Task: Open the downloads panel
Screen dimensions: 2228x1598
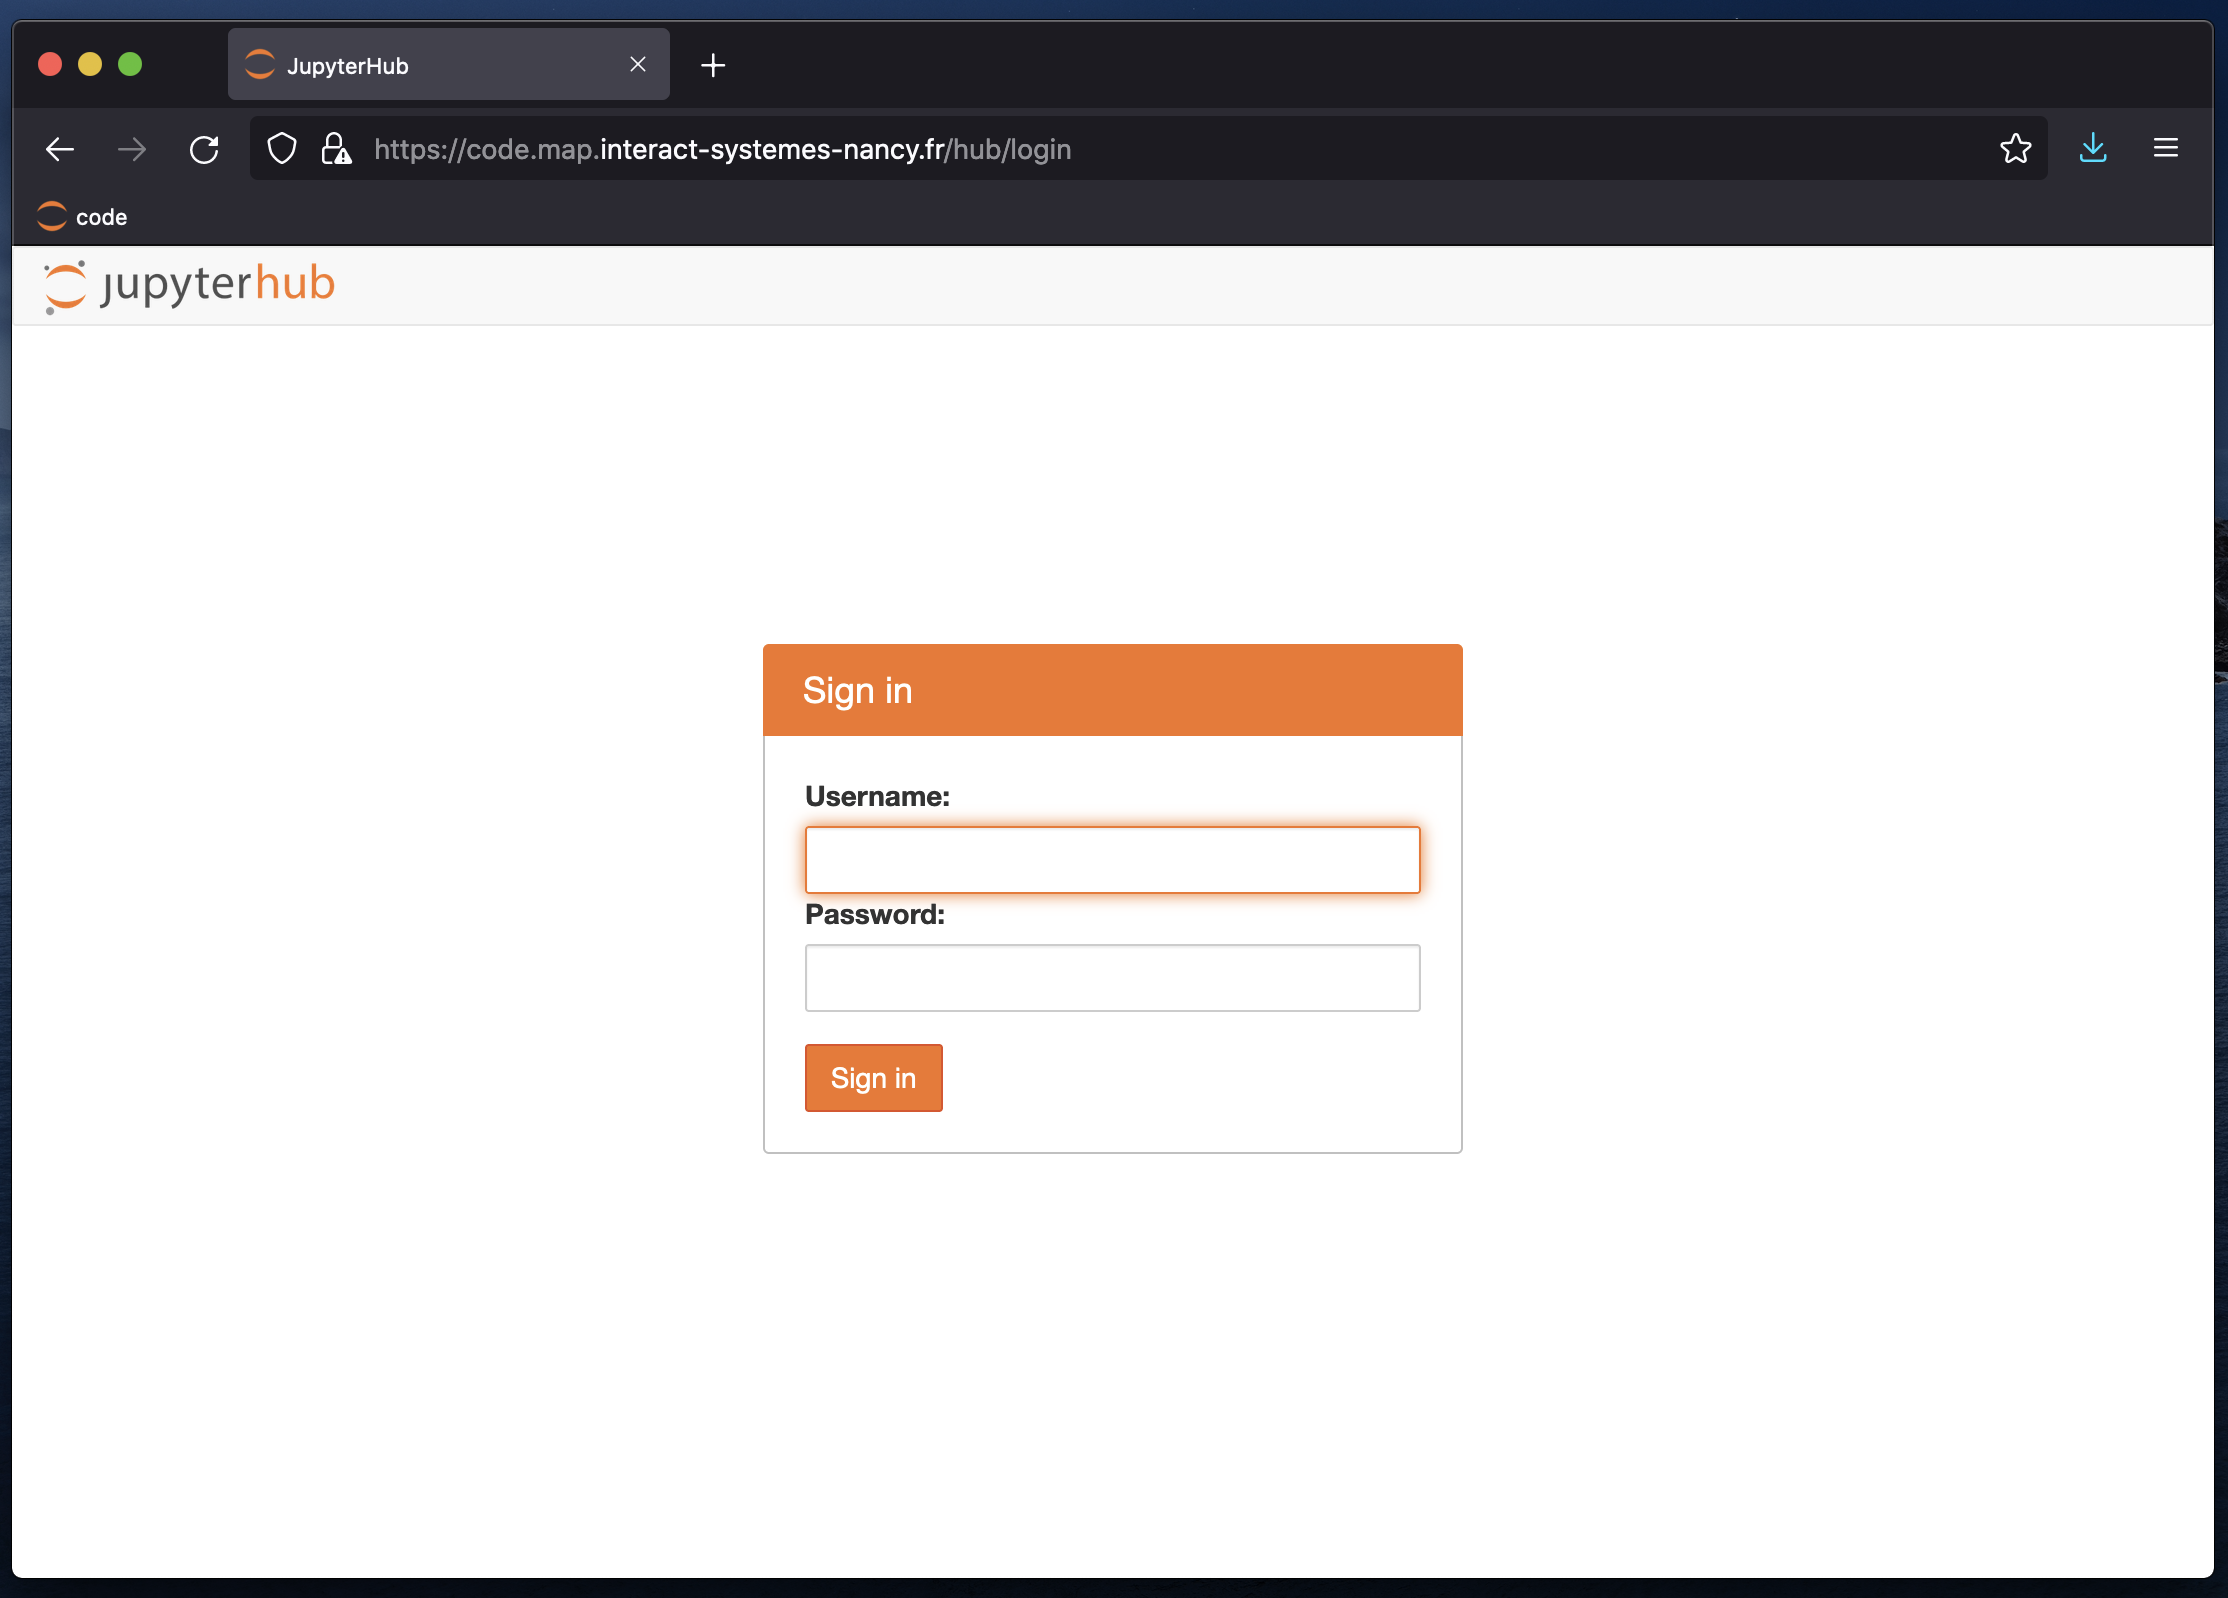Action: [x=2093, y=149]
